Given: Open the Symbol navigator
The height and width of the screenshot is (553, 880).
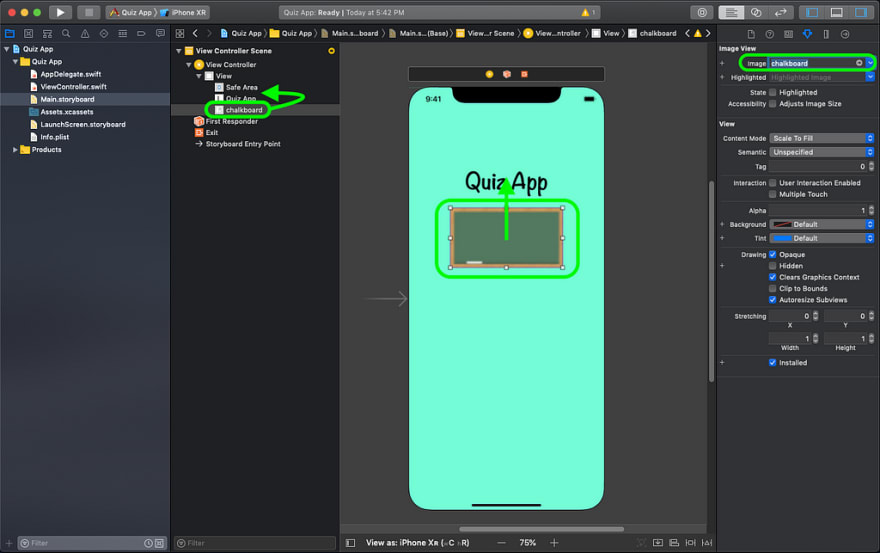Looking at the screenshot, I should 47,34.
